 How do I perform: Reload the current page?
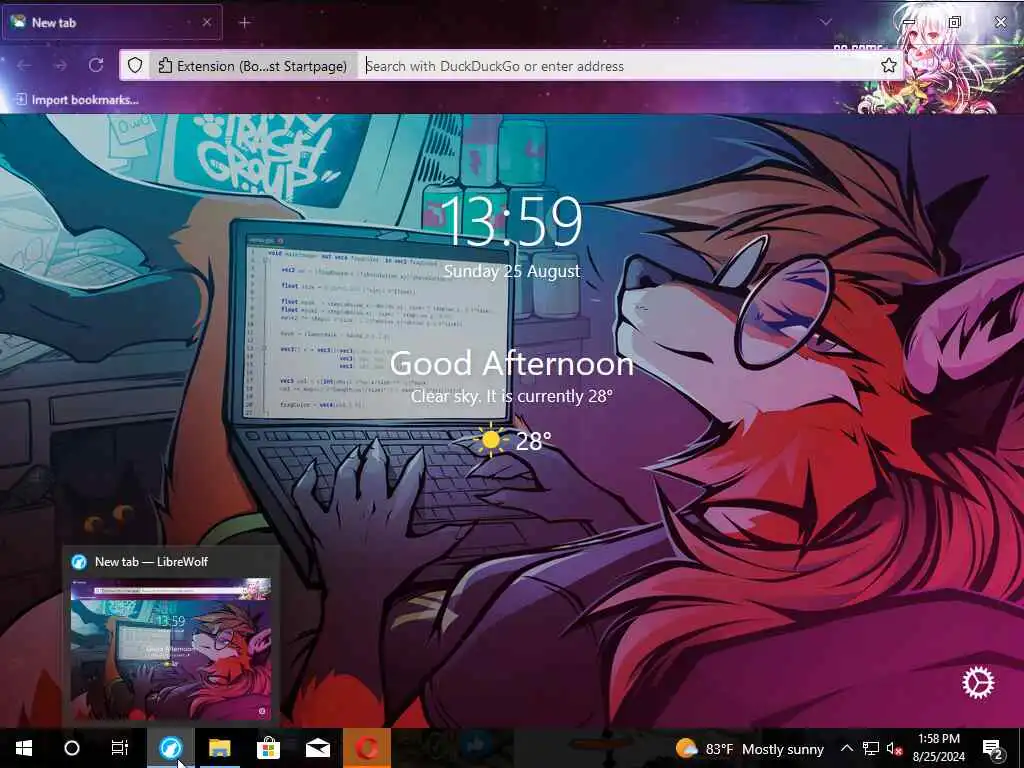pos(96,65)
